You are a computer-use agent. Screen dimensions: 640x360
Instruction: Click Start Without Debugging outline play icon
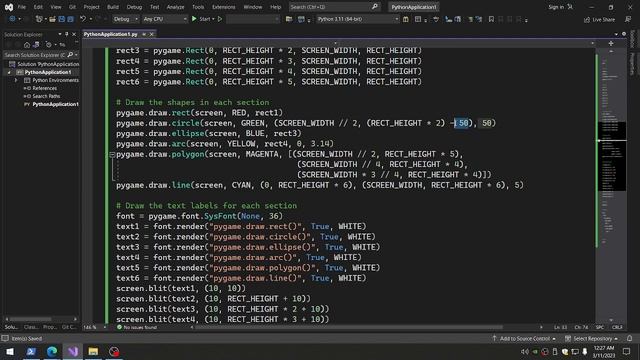tap(220, 19)
